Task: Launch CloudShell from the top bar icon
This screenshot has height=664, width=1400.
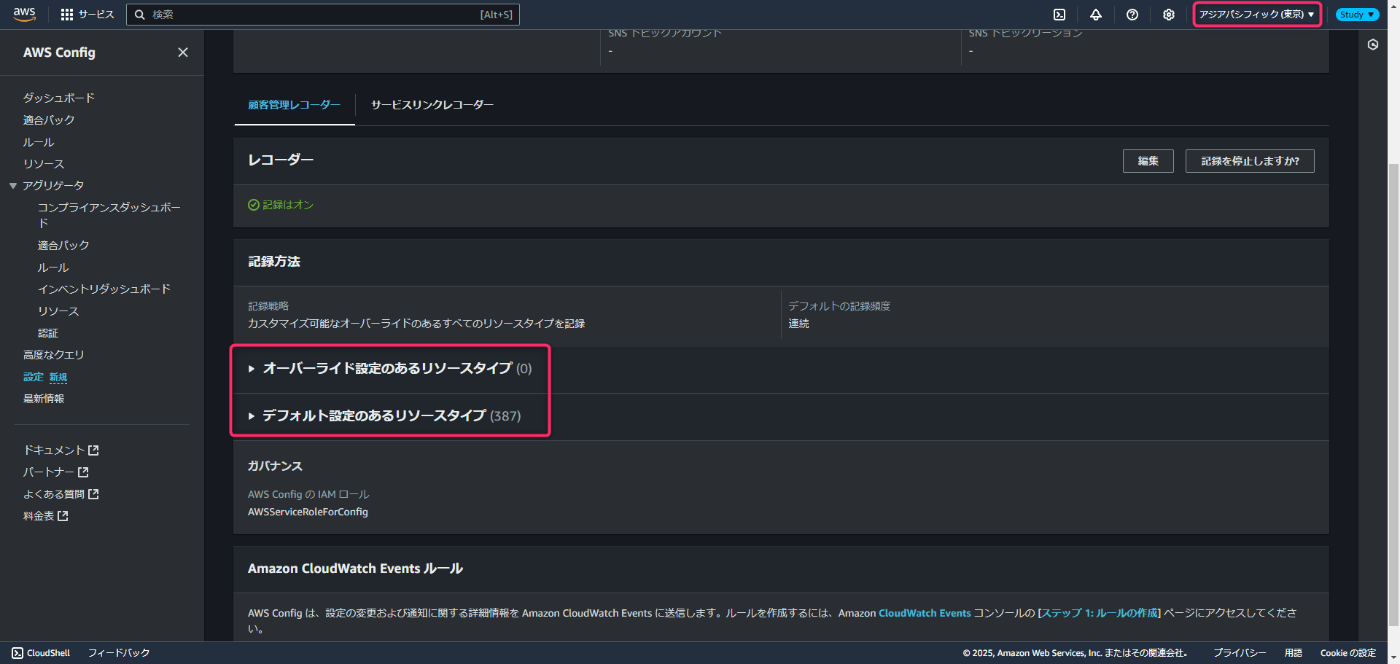Action: pos(1059,15)
